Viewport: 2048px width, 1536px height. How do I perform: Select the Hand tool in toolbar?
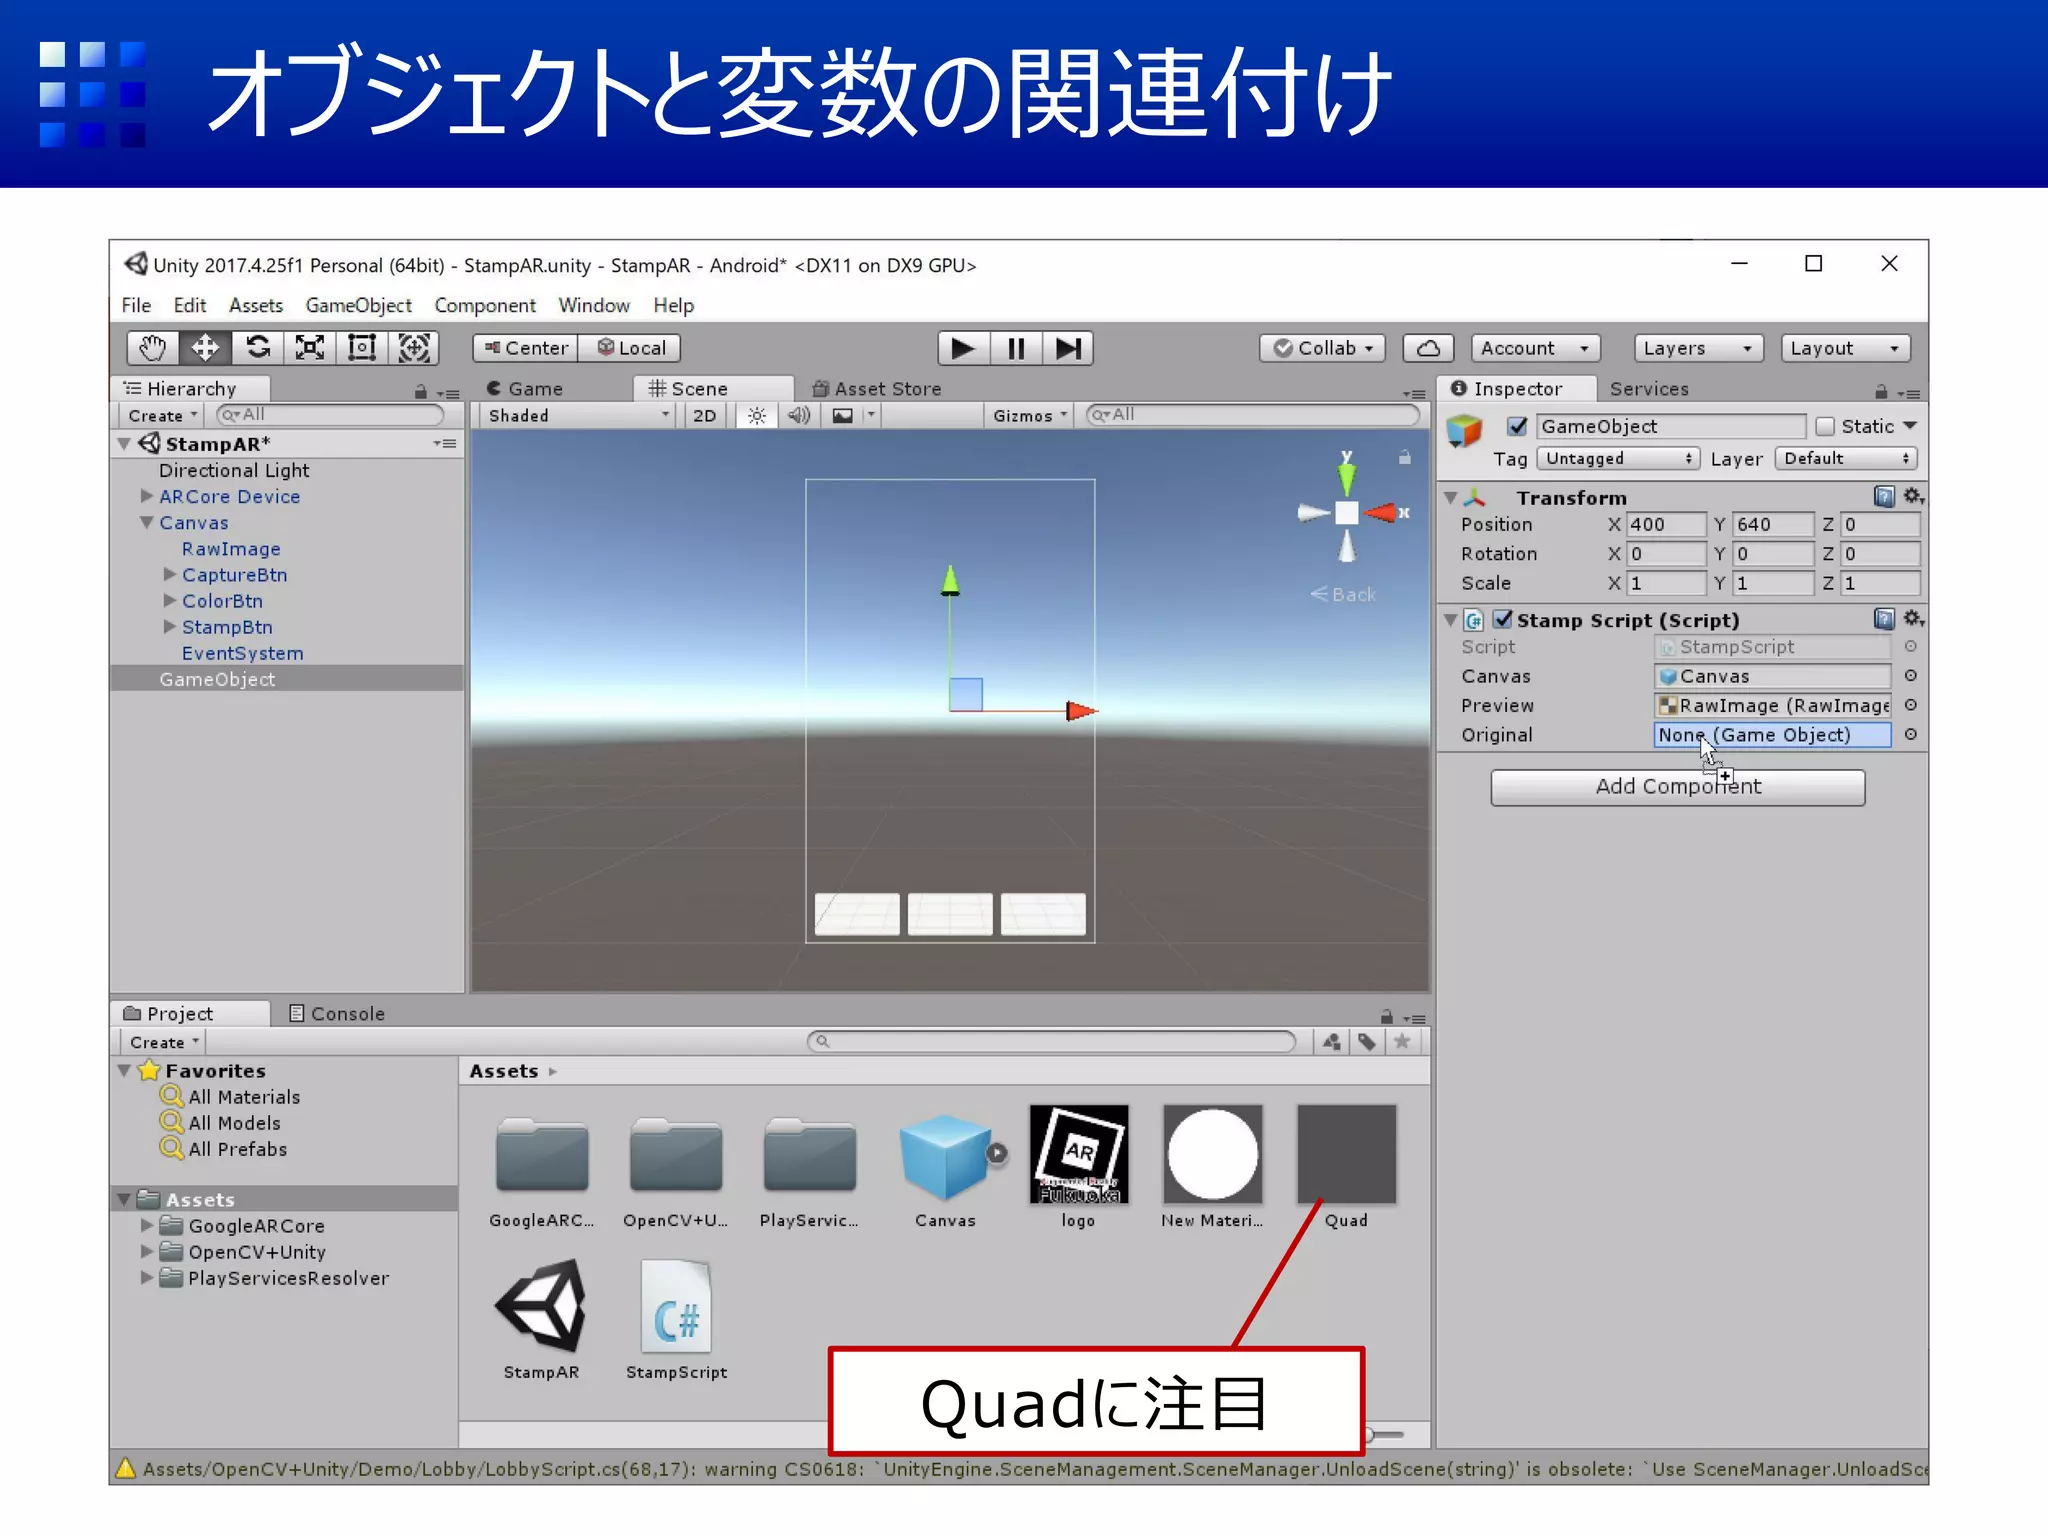pyautogui.click(x=153, y=348)
